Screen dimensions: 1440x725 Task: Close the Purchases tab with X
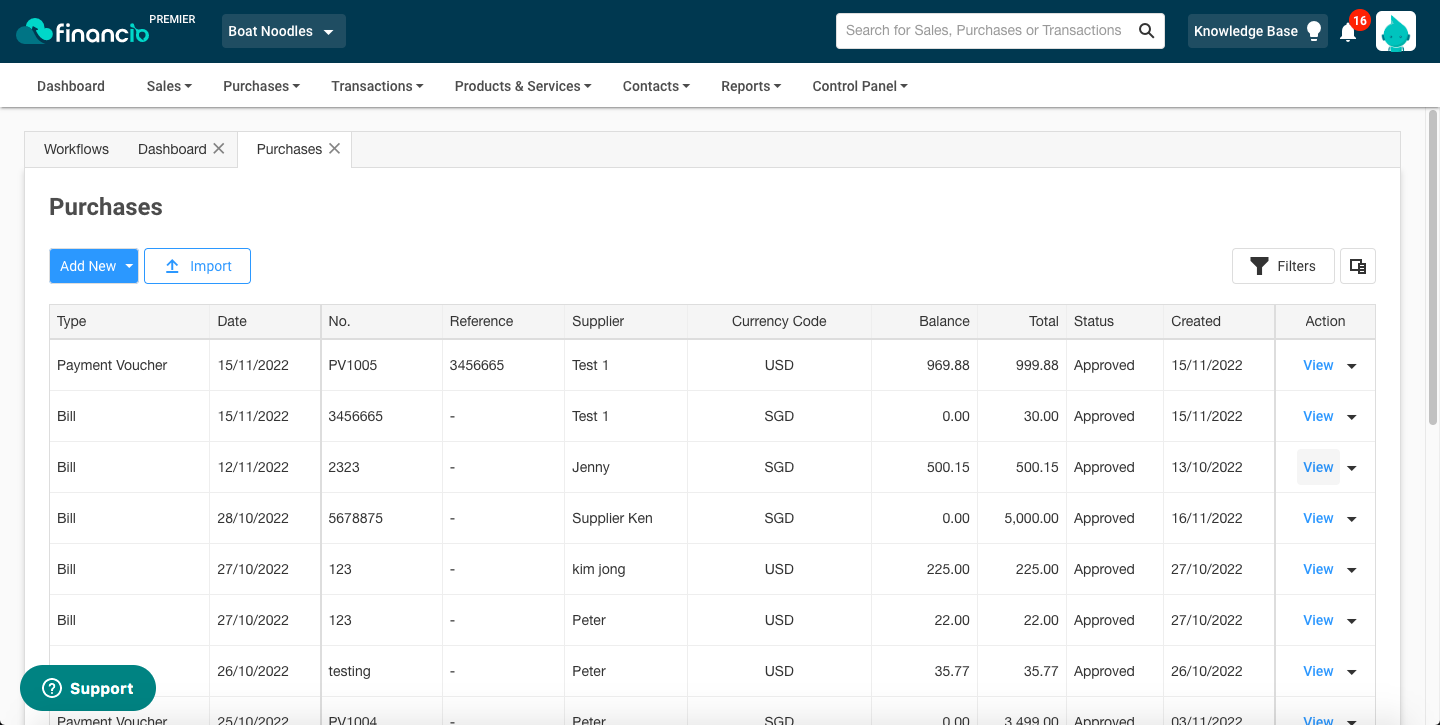(x=335, y=148)
